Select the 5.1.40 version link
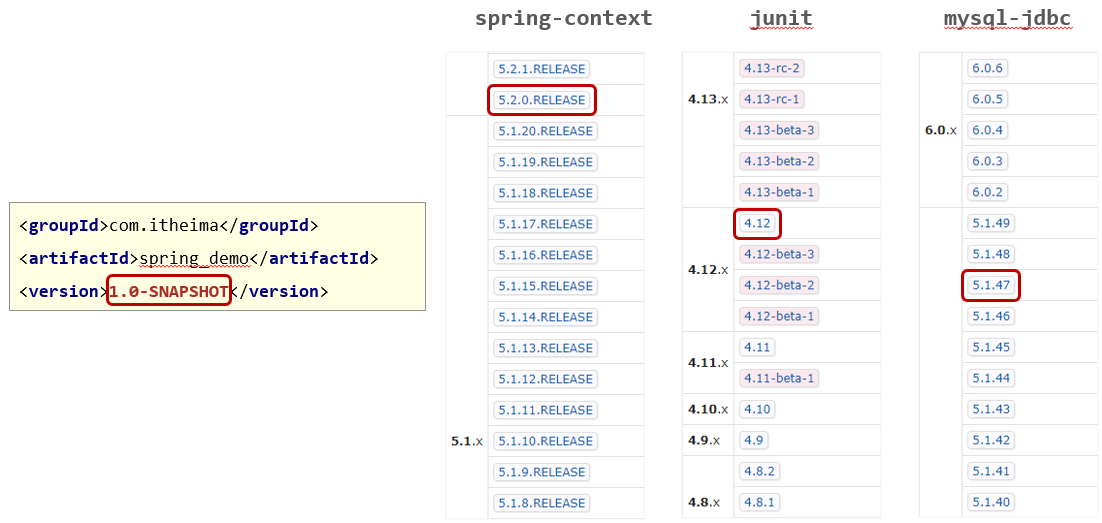The height and width of the screenshot is (523, 1102). (x=991, y=502)
